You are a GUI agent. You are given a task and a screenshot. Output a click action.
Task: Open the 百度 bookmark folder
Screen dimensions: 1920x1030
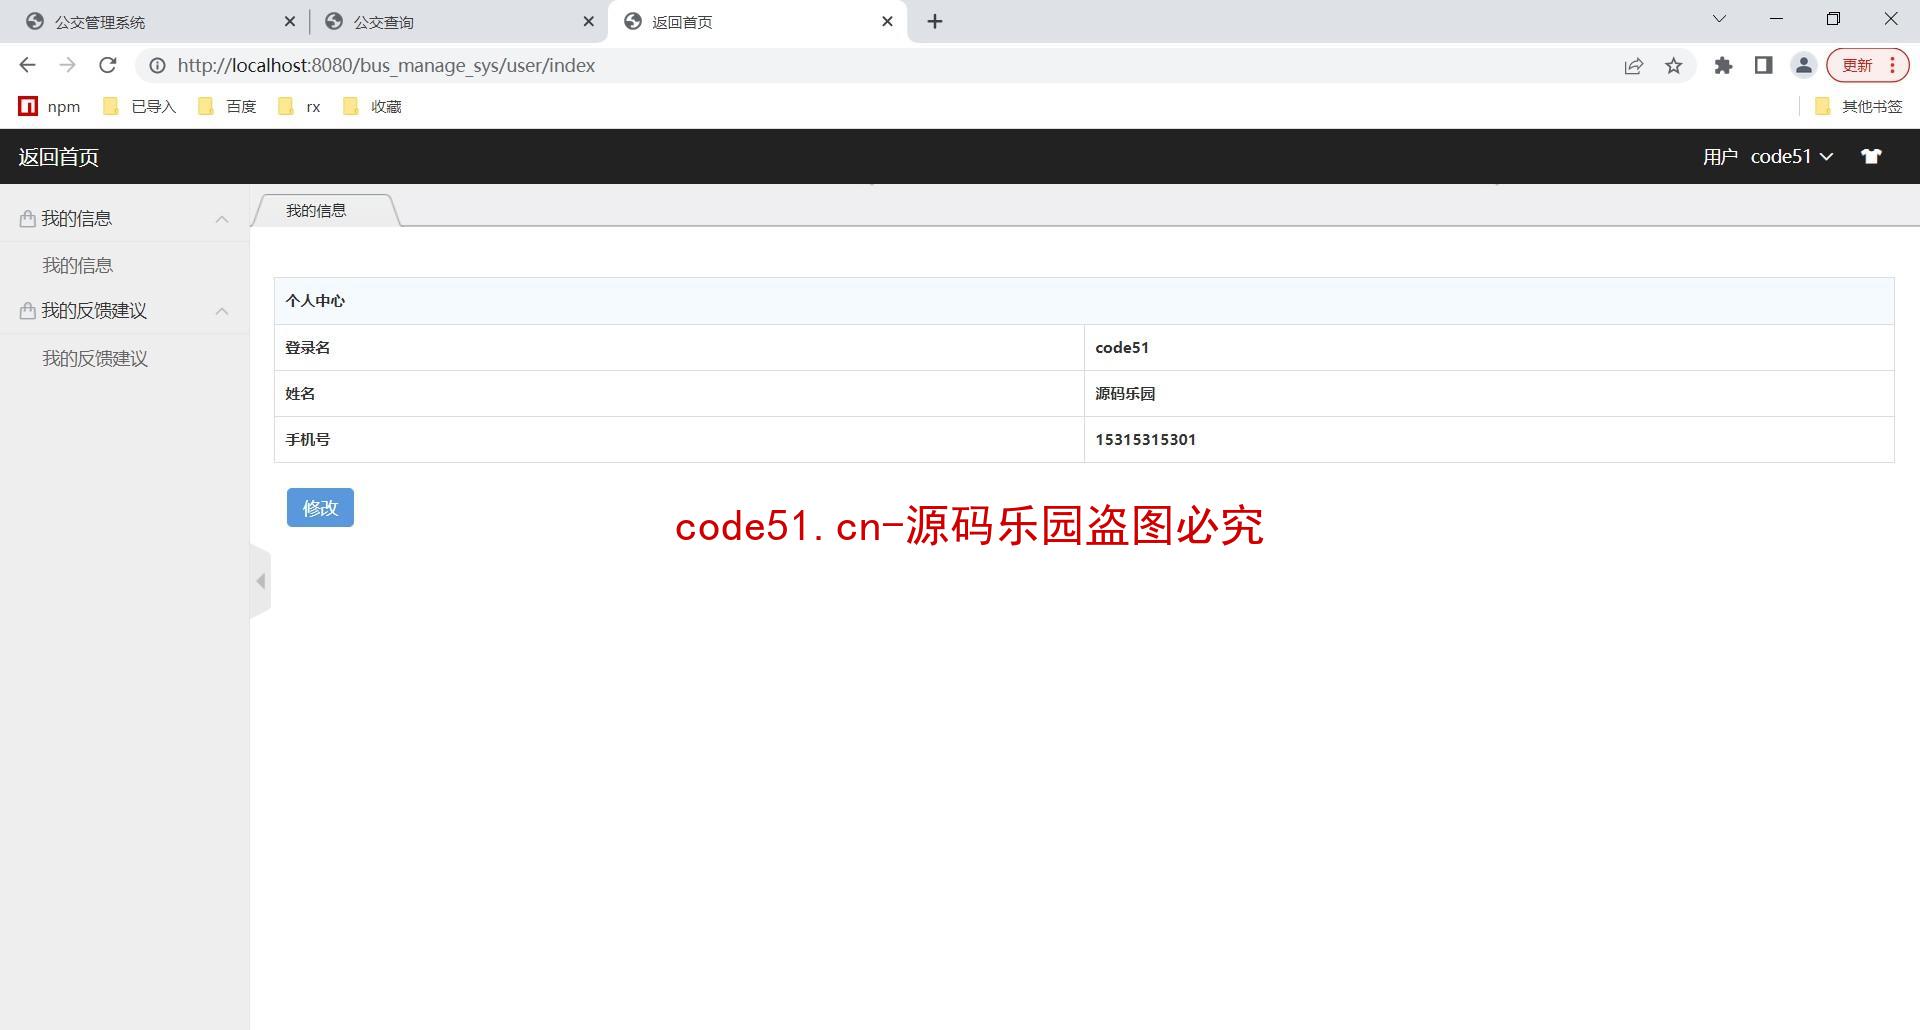coord(228,106)
